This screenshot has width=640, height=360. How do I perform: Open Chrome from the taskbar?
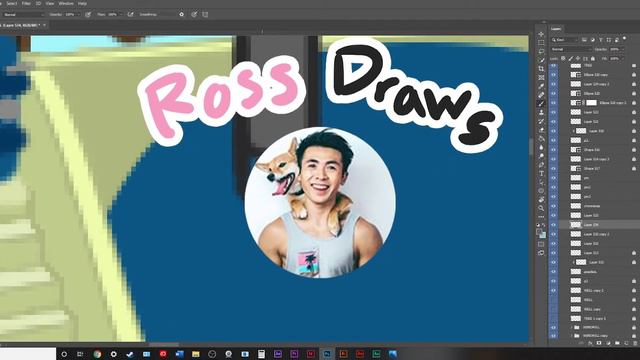(97, 354)
